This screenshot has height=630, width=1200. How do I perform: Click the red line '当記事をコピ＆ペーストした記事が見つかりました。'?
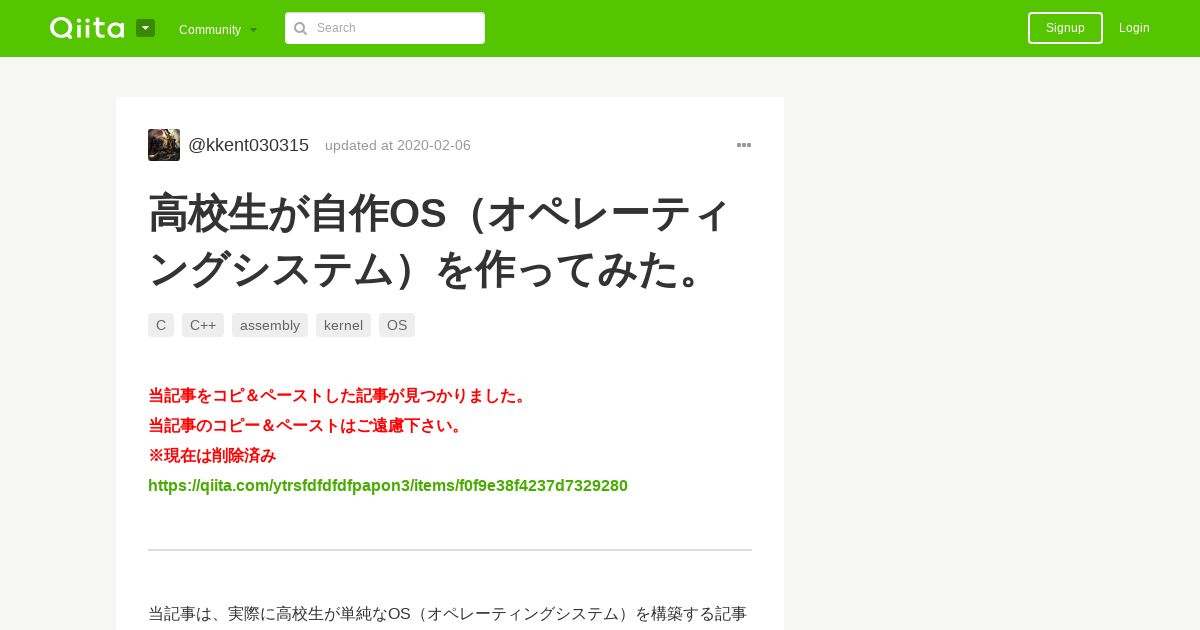point(340,396)
